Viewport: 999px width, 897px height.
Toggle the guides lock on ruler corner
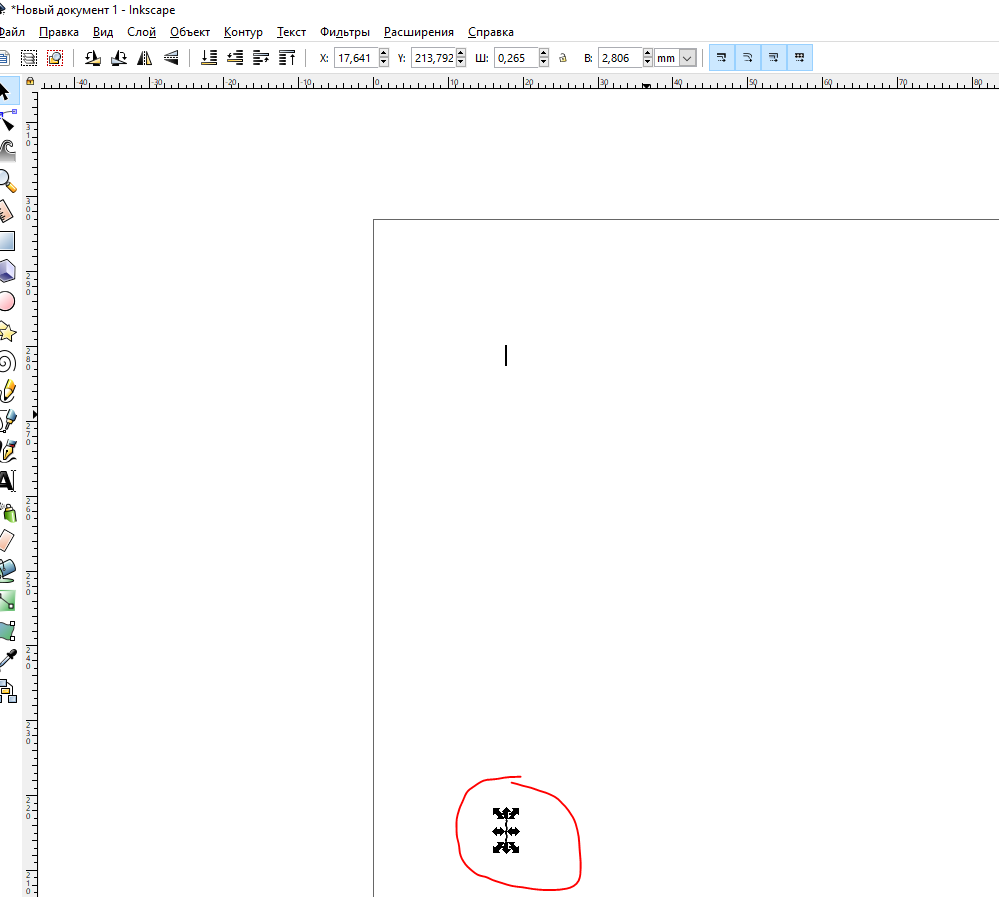[x=30, y=82]
